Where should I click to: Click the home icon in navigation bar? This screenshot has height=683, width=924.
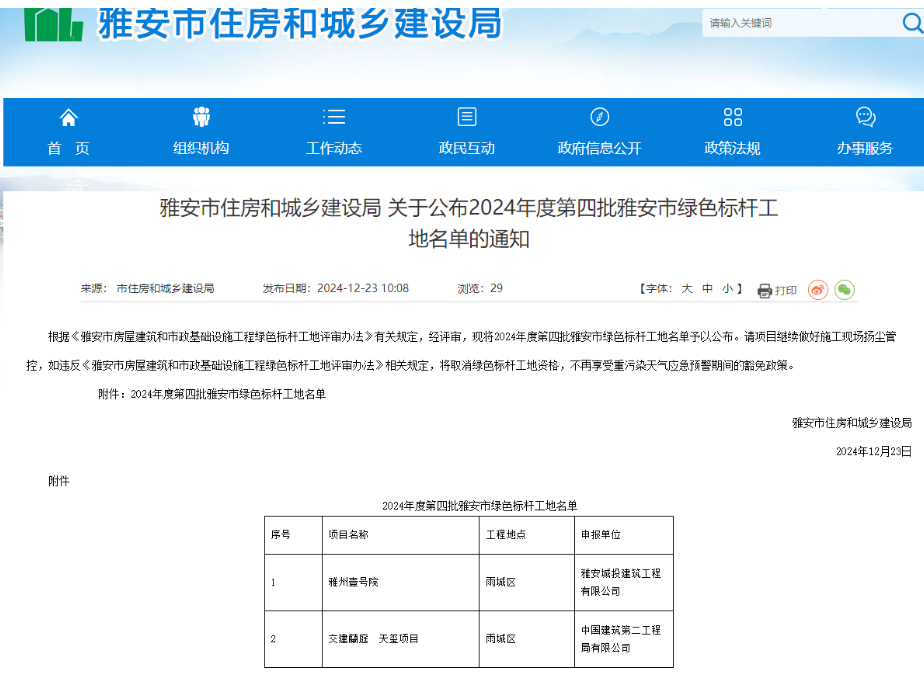pyautogui.click(x=68, y=118)
